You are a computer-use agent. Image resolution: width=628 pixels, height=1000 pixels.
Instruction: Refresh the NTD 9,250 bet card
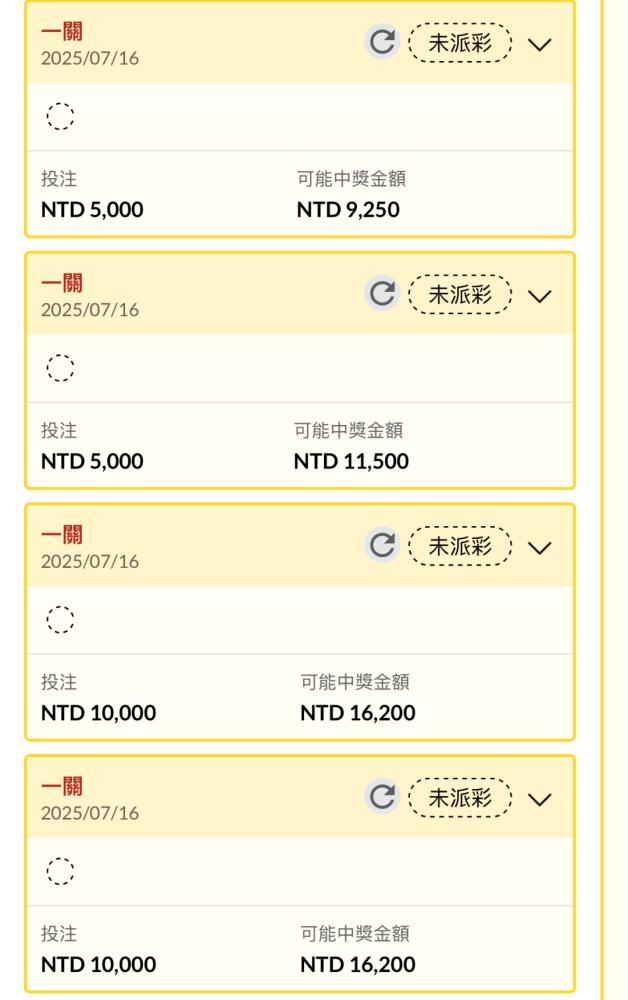382,42
